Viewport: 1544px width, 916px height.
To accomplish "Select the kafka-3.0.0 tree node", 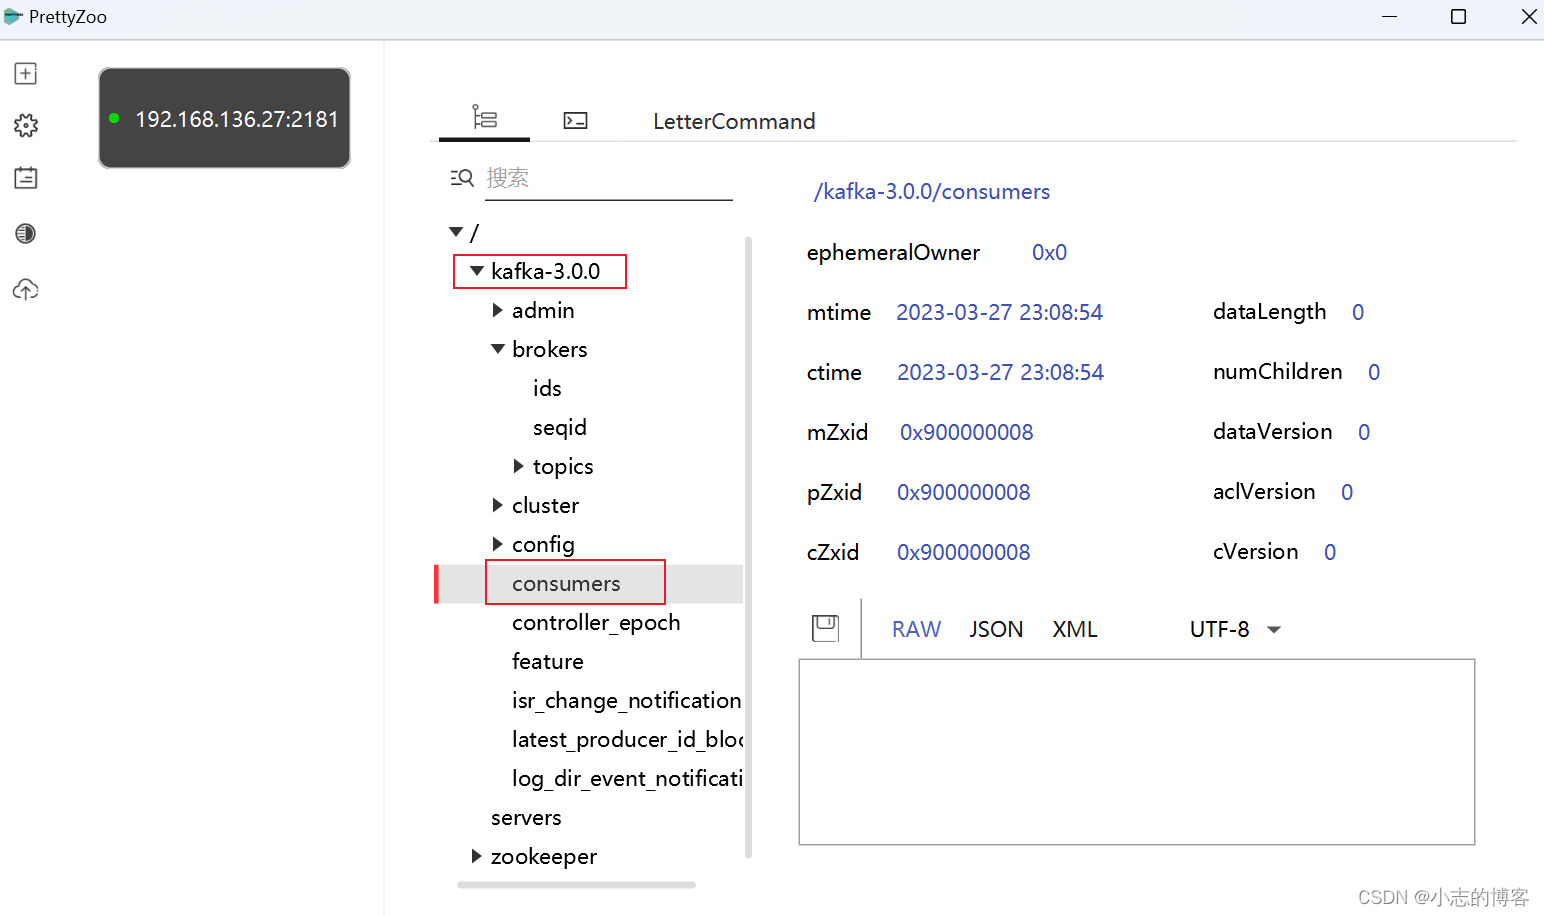I will (x=546, y=271).
